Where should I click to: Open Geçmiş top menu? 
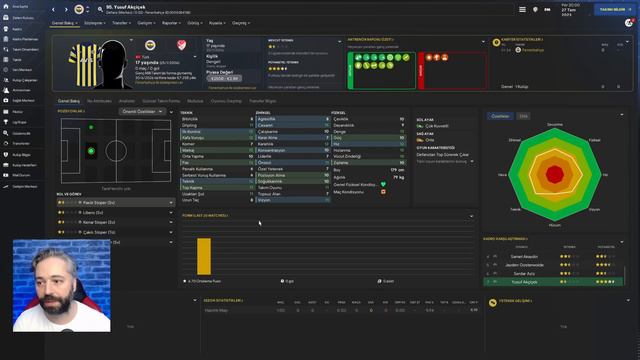(x=241, y=23)
